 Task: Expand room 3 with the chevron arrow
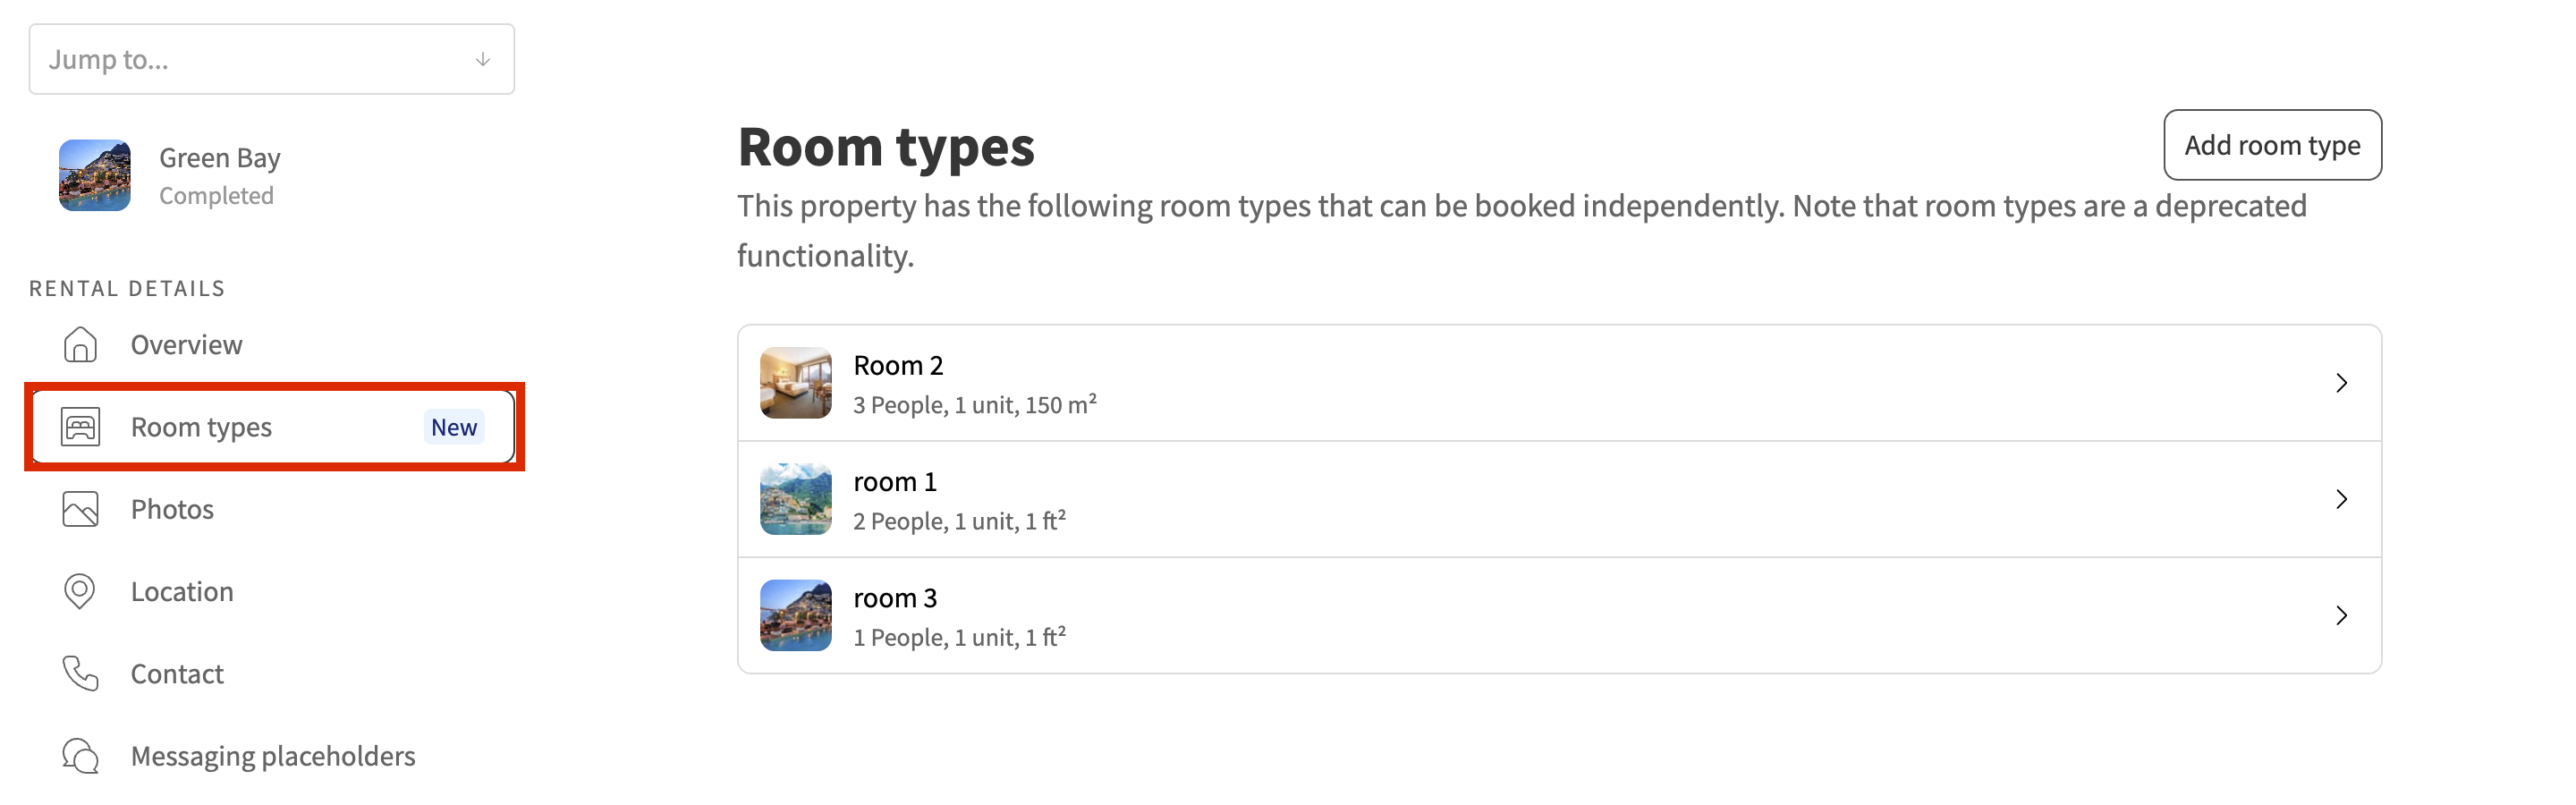tap(2341, 616)
